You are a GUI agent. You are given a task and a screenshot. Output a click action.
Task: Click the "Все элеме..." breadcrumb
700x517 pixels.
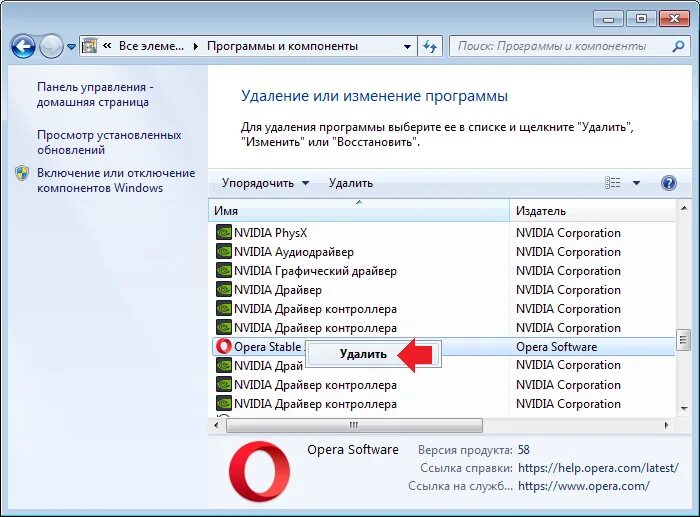click(151, 46)
